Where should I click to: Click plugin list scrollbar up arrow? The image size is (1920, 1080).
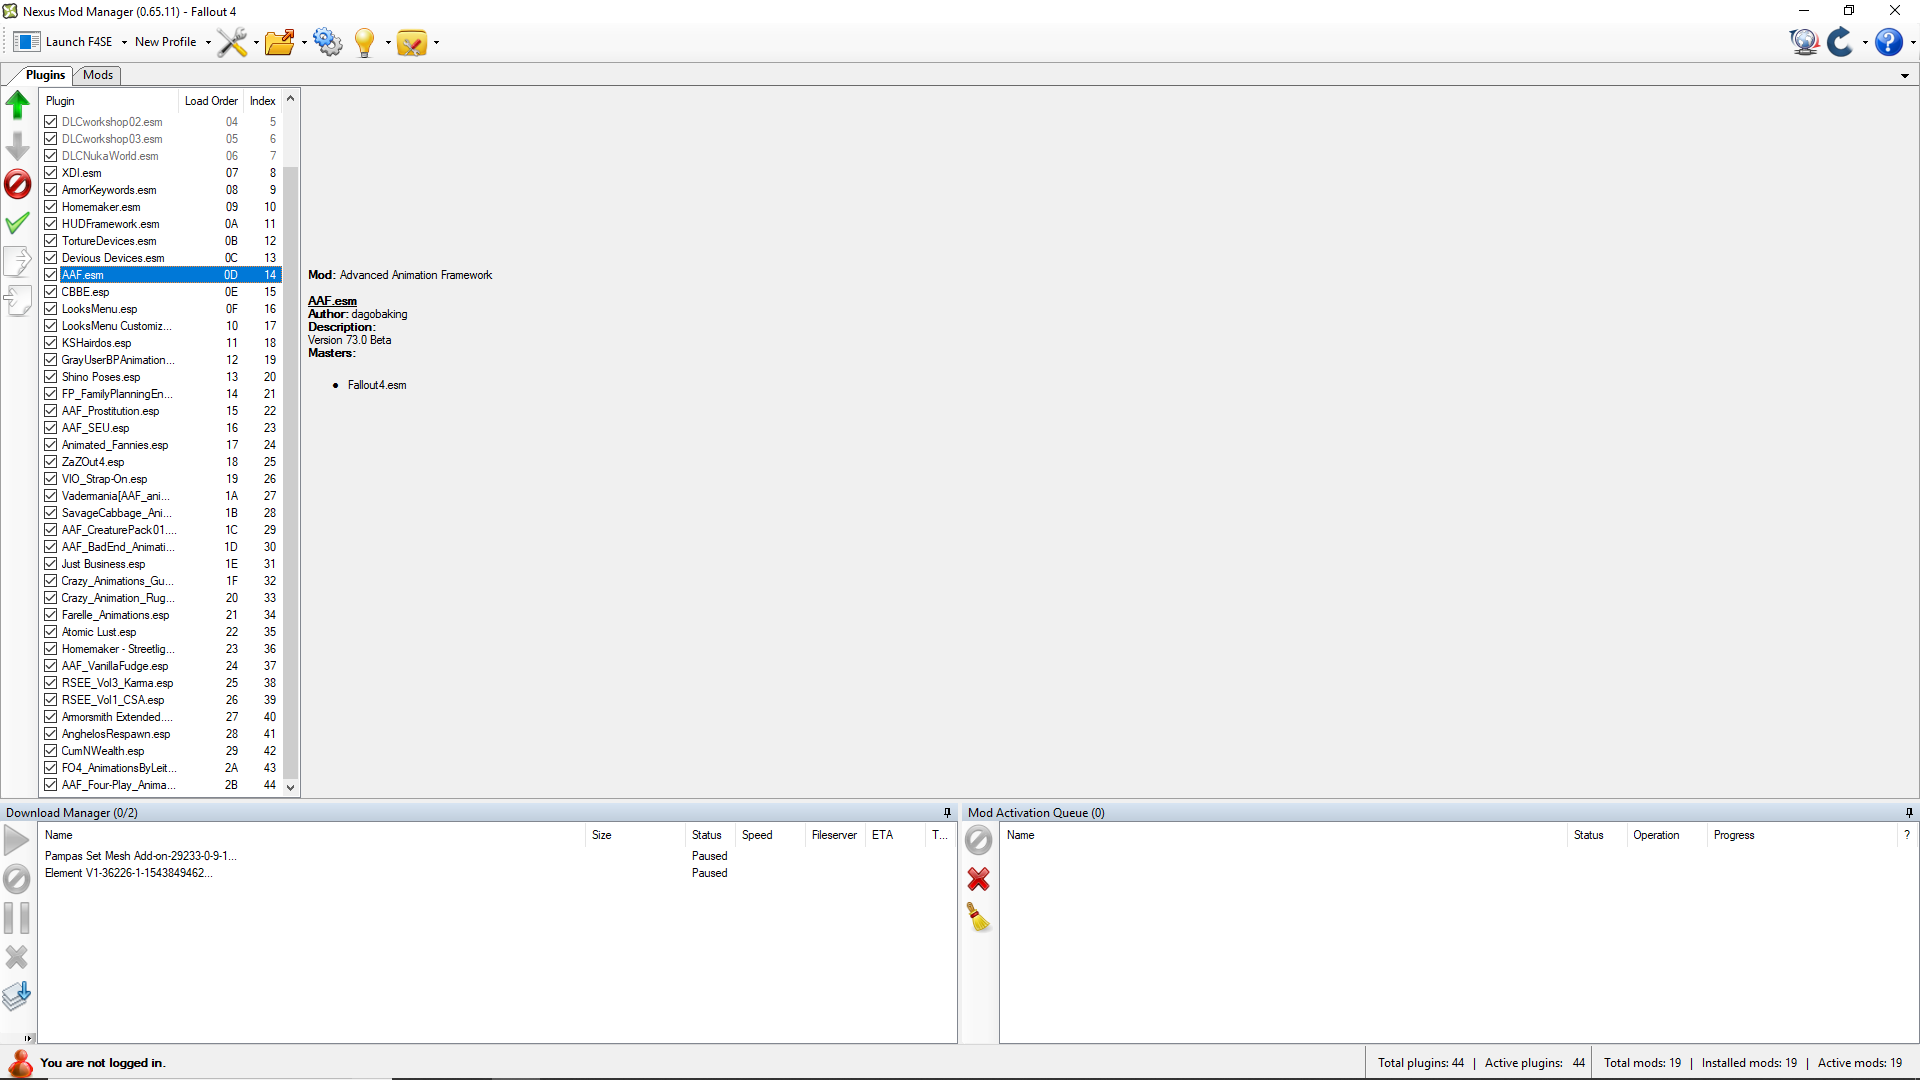pos(291,99)
